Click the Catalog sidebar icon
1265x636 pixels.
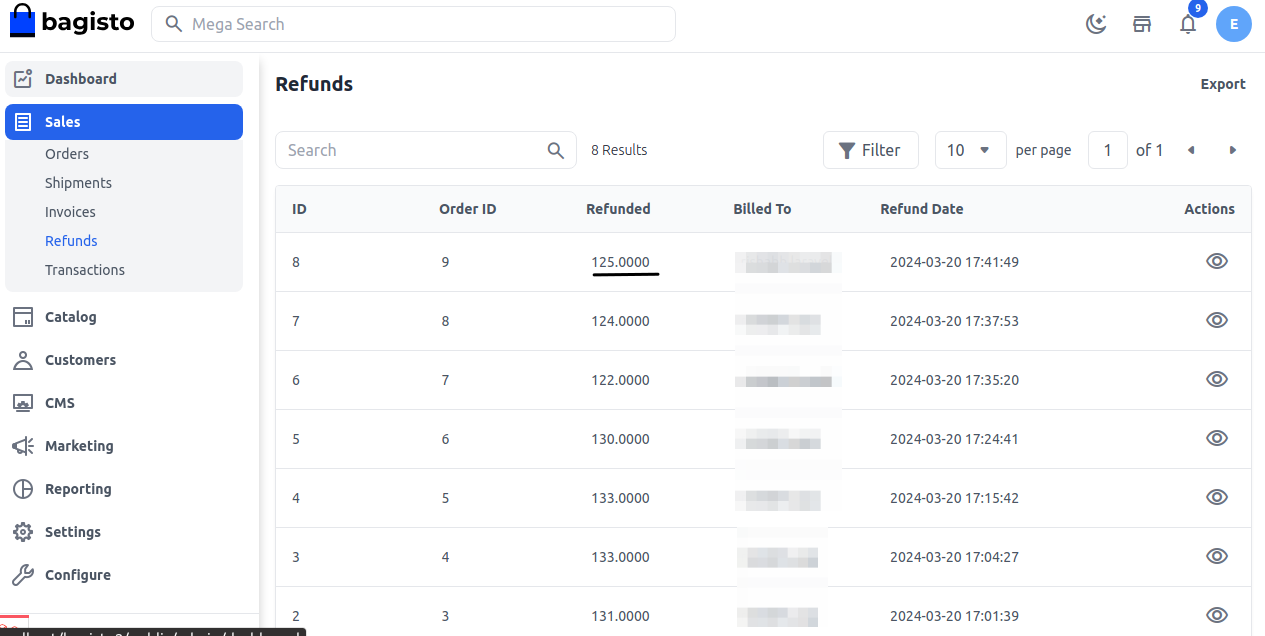pyautogui.click(x=22, y=317)
